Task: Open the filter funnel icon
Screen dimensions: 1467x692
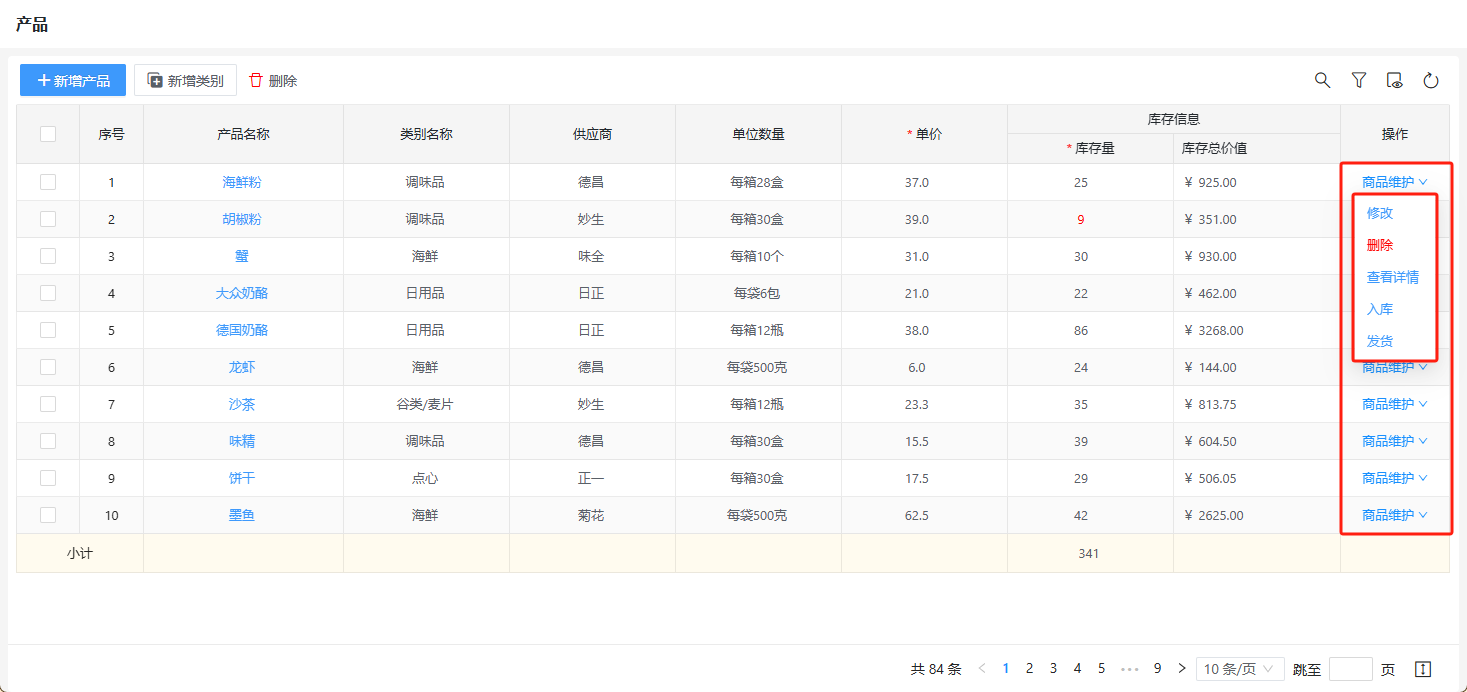Action: click(x=1359, y=81)
